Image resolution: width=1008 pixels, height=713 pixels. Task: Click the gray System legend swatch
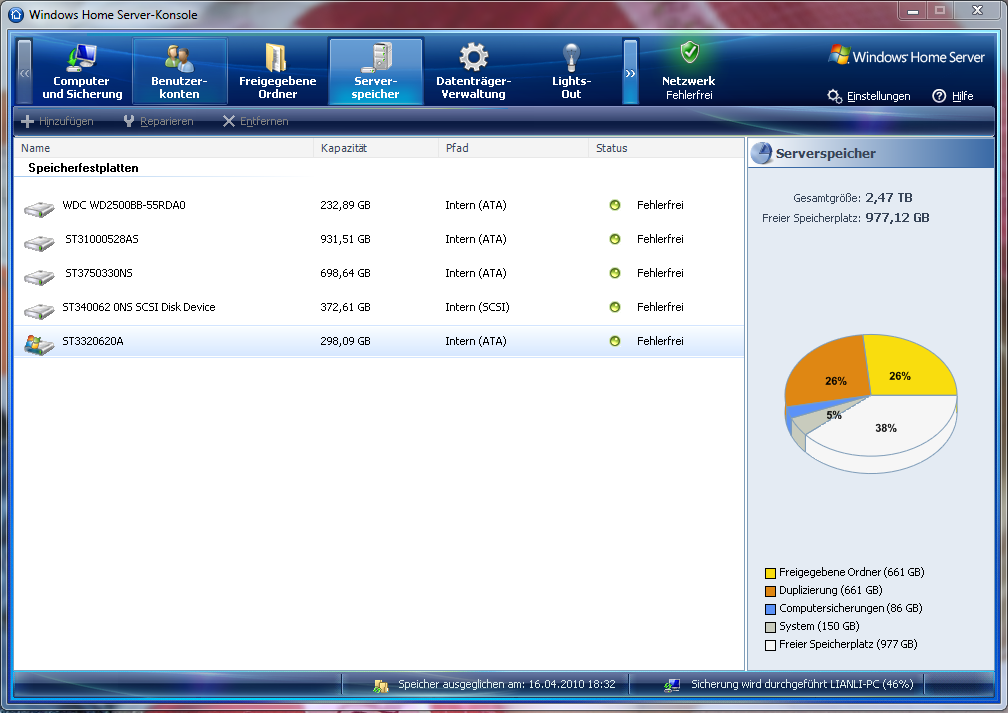[x=770, y=627]
